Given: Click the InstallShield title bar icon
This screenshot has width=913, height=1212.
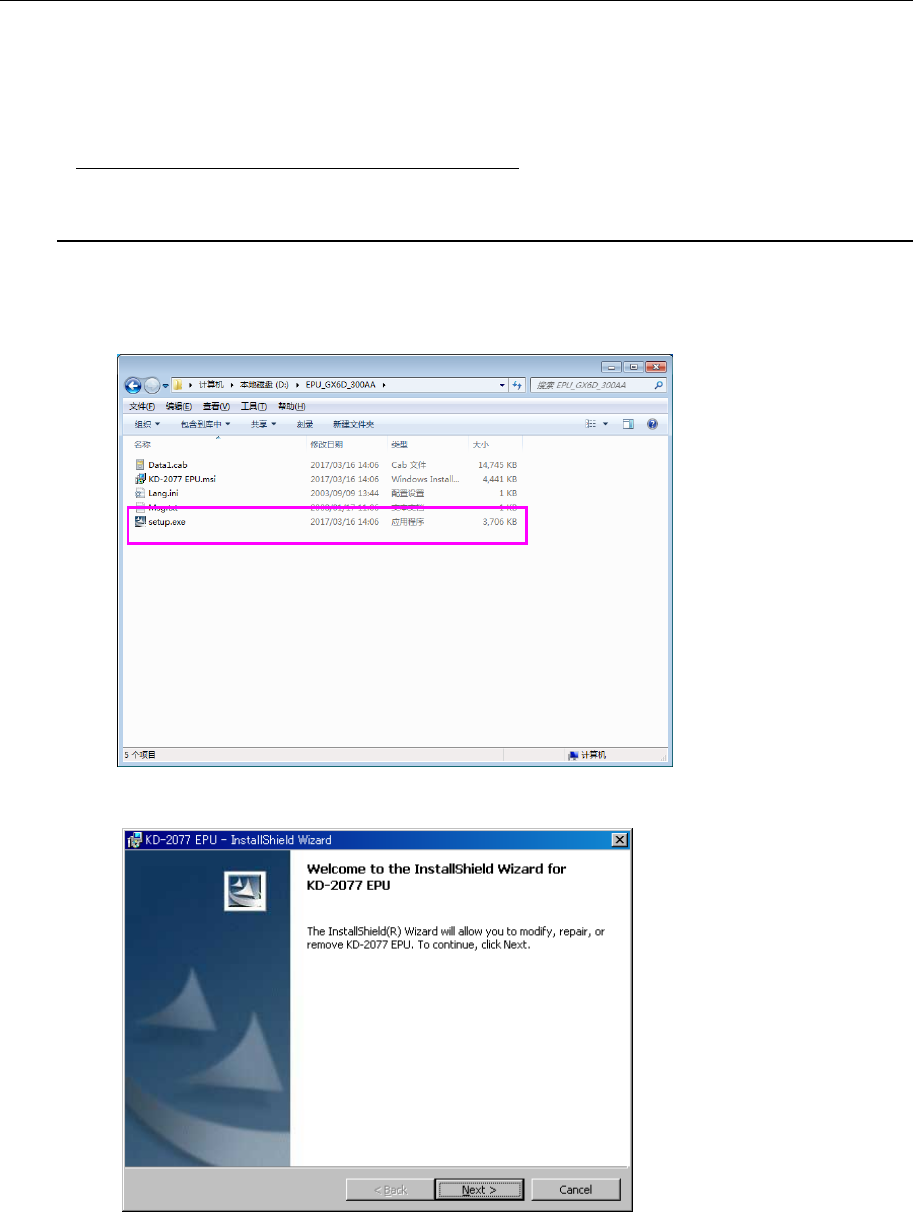Looking at the screenshot, I should click(135, 840).
